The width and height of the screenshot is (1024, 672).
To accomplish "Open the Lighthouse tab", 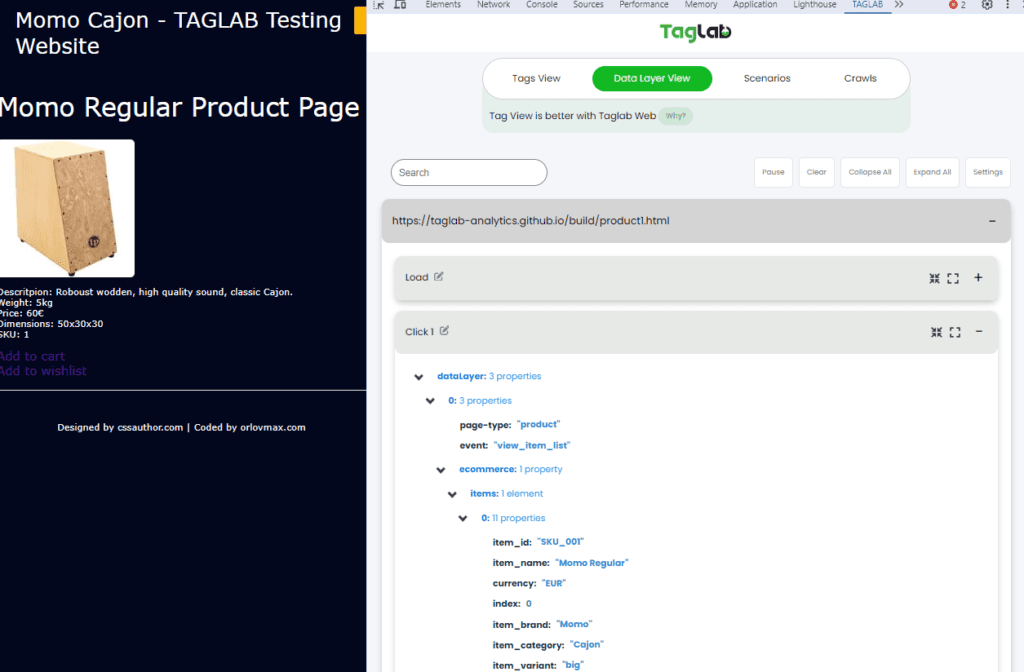I will point(814,5).
